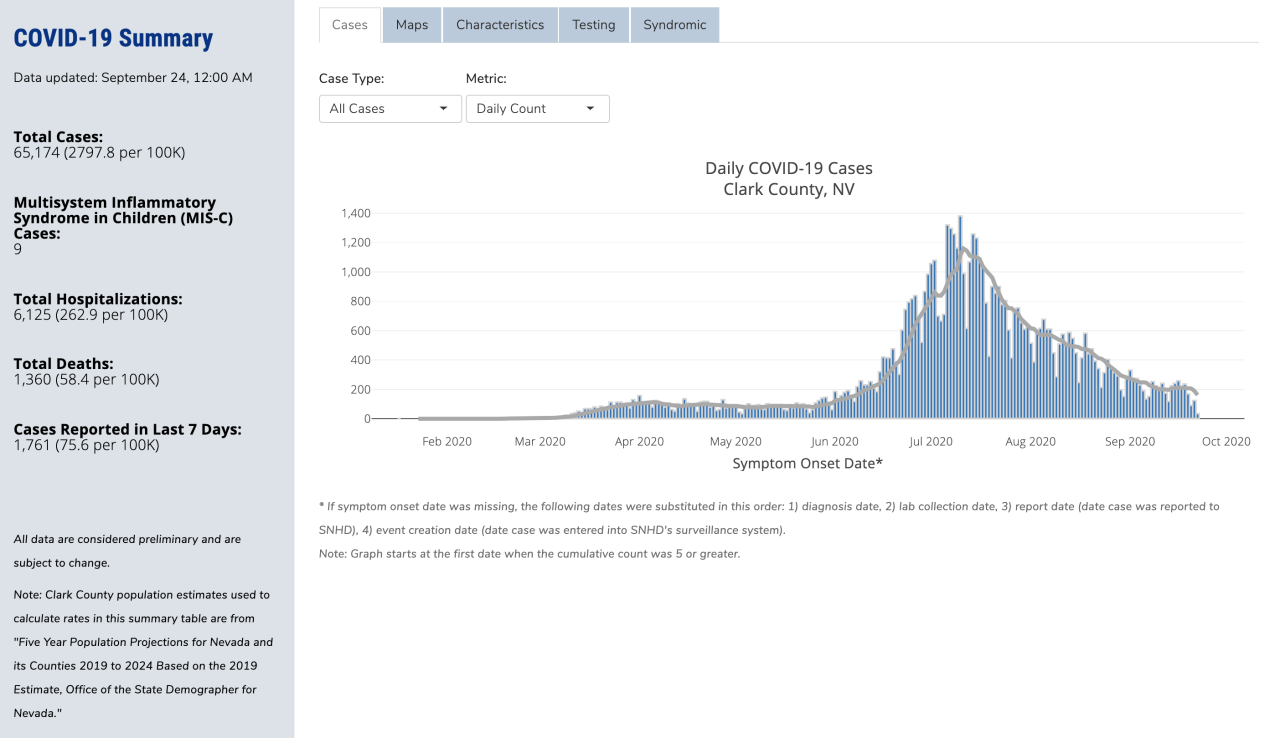Click the COVID-19 Summary heading

113,38
